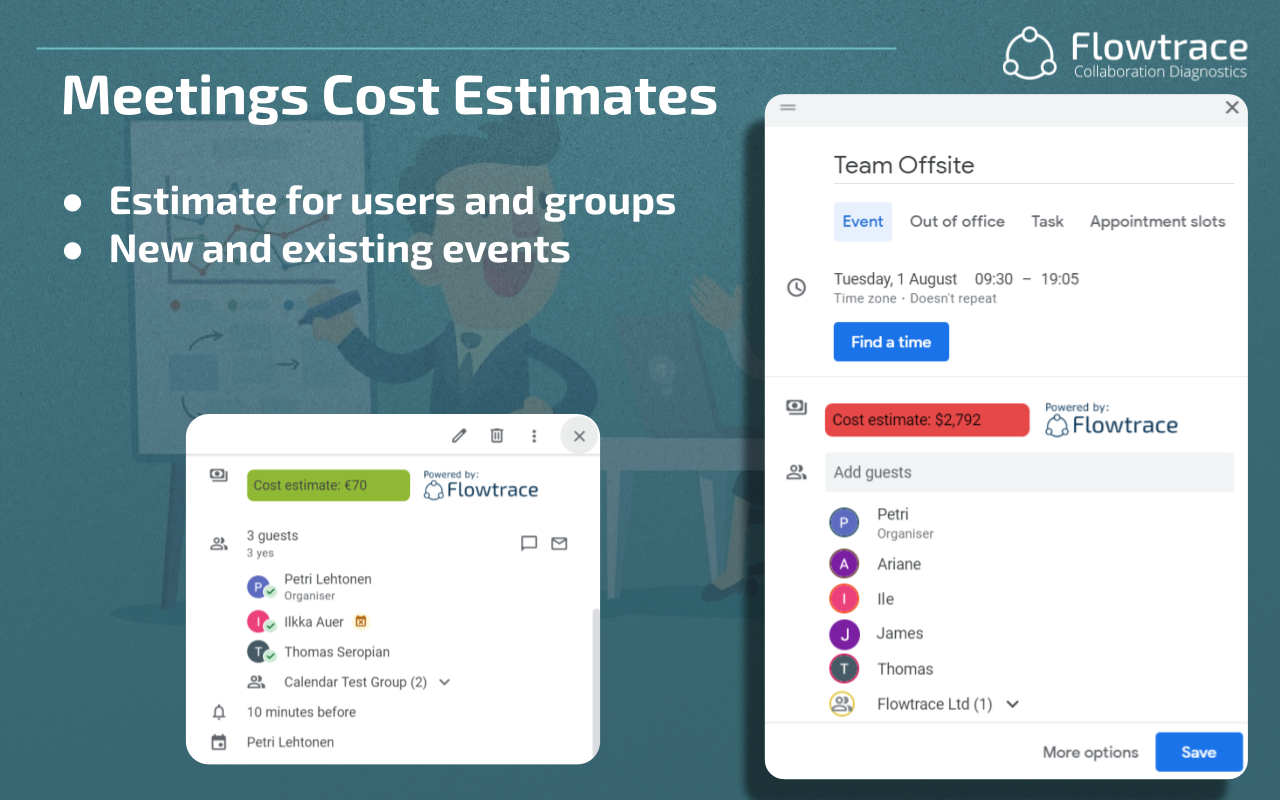Open the Appointment slots tab
Viewport: 1280px width, 800px height.
point(1157,221)
